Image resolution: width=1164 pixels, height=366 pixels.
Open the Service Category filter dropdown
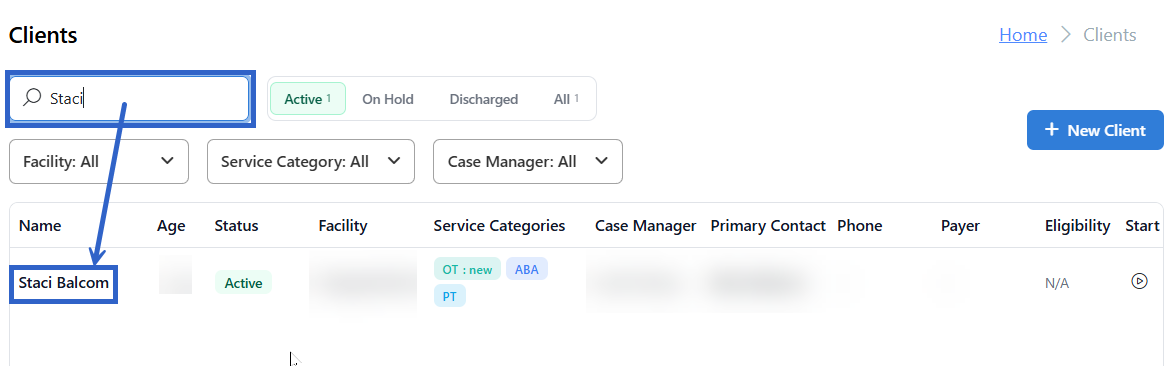point(311,161)
